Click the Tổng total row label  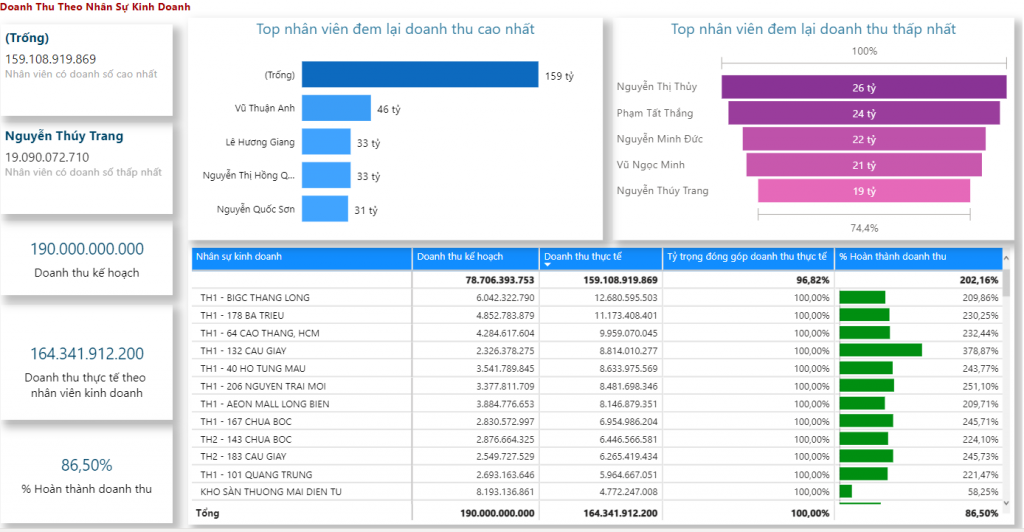(x=207, y=513)
